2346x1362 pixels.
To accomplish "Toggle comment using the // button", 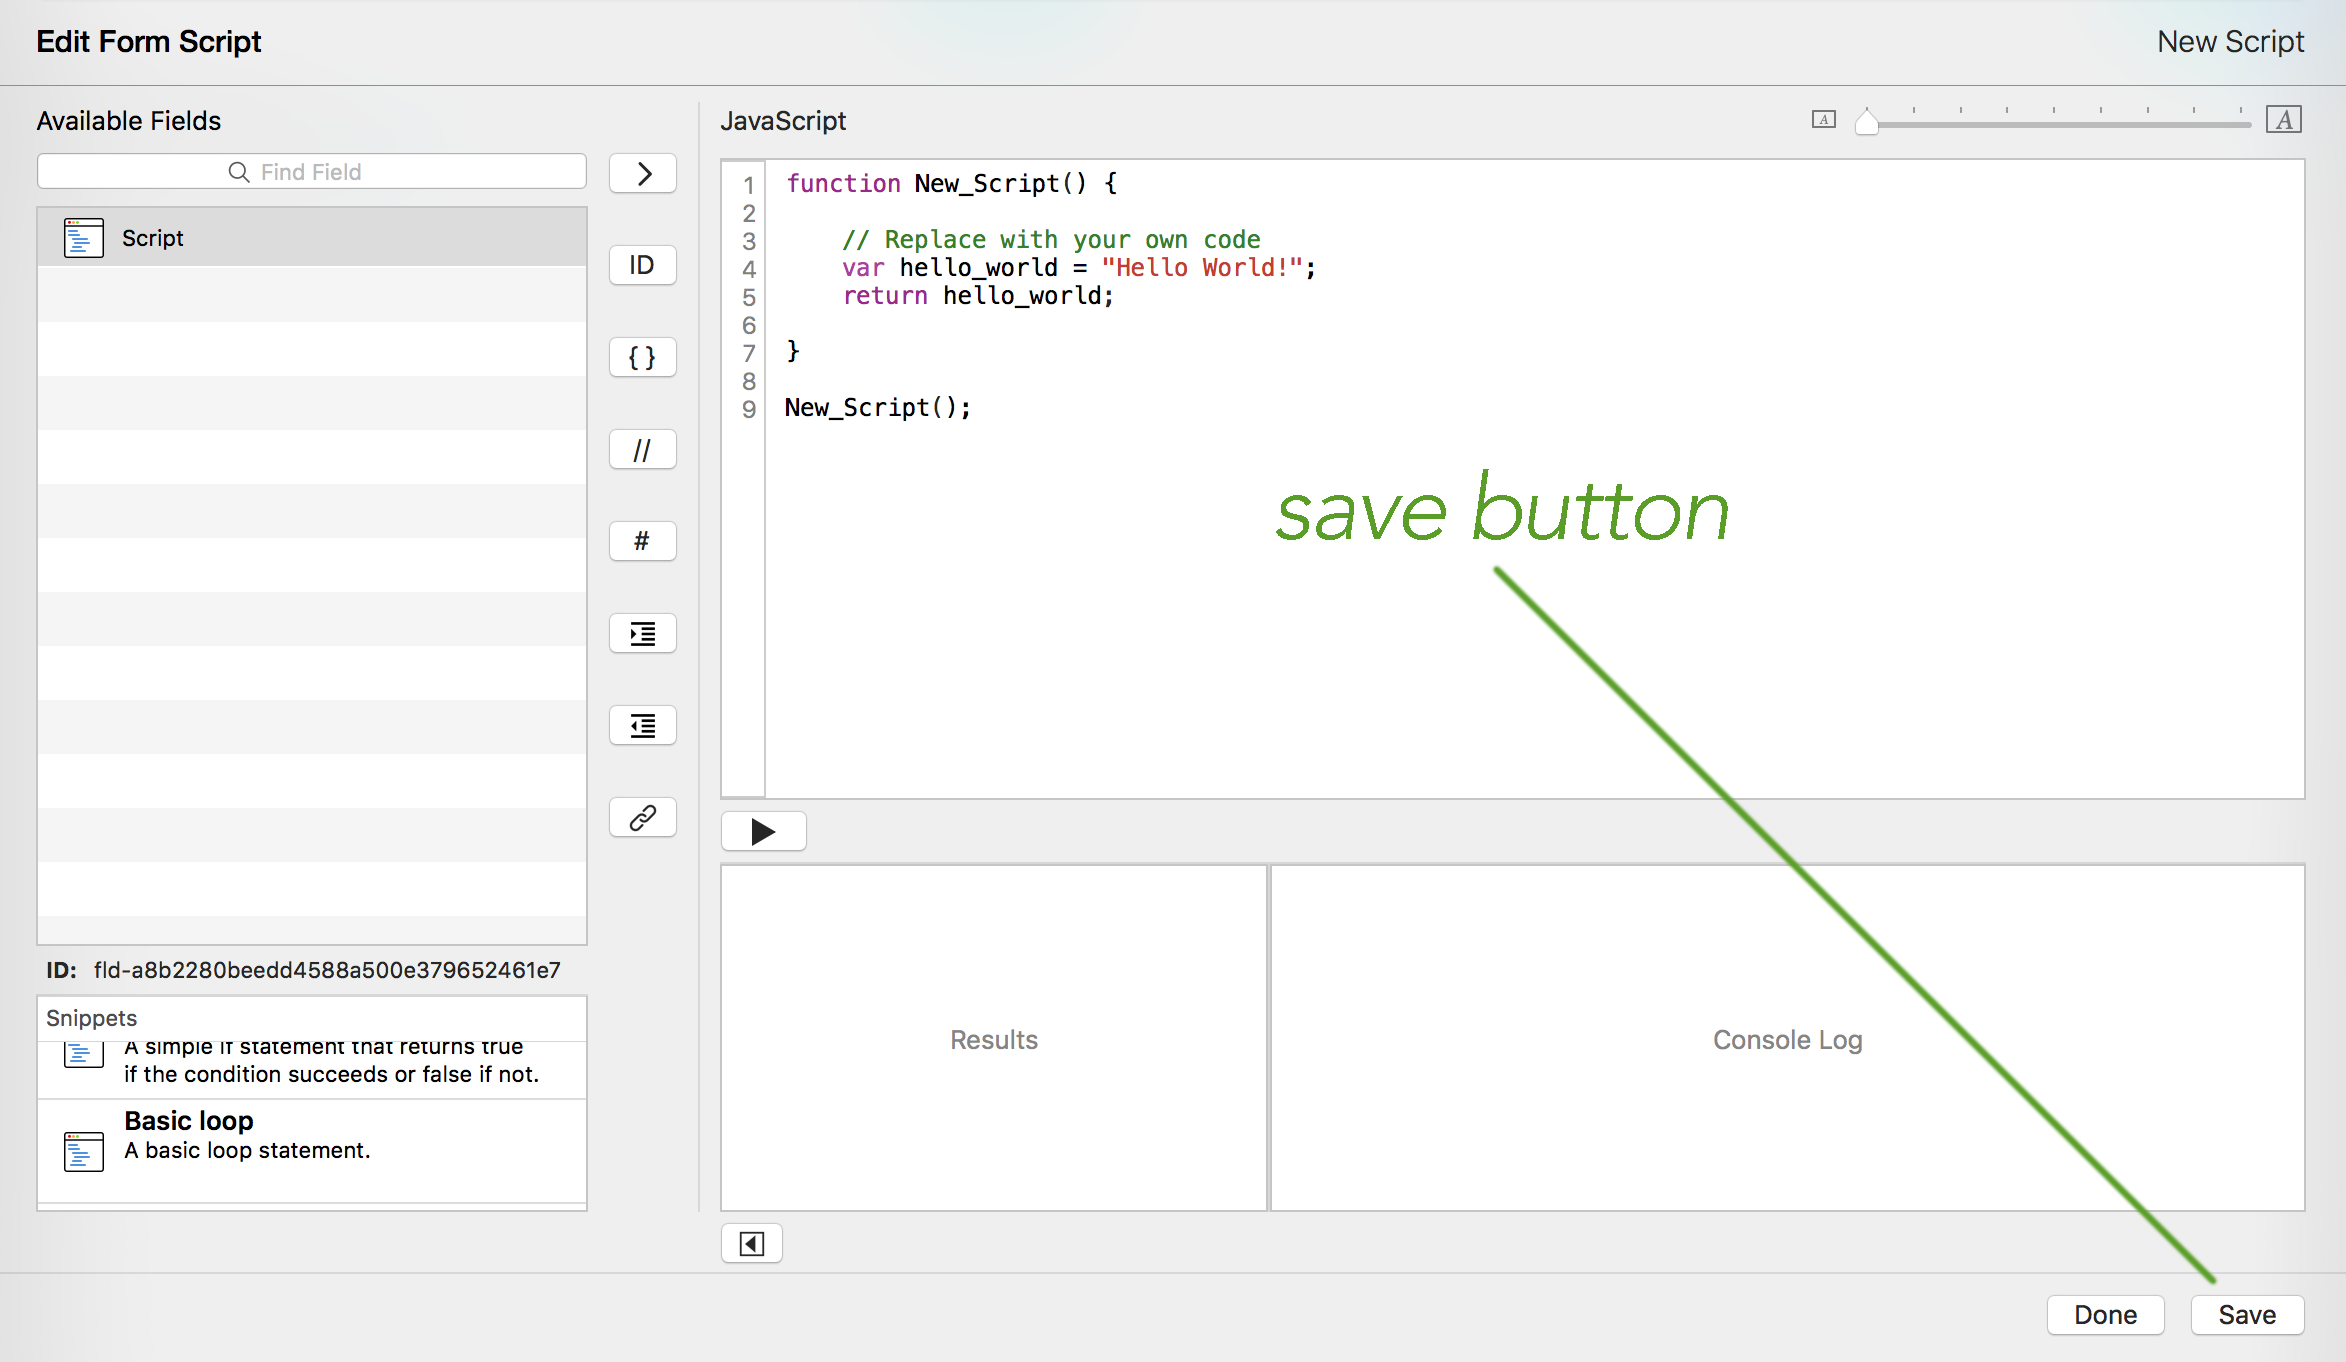I will [643, 449].
